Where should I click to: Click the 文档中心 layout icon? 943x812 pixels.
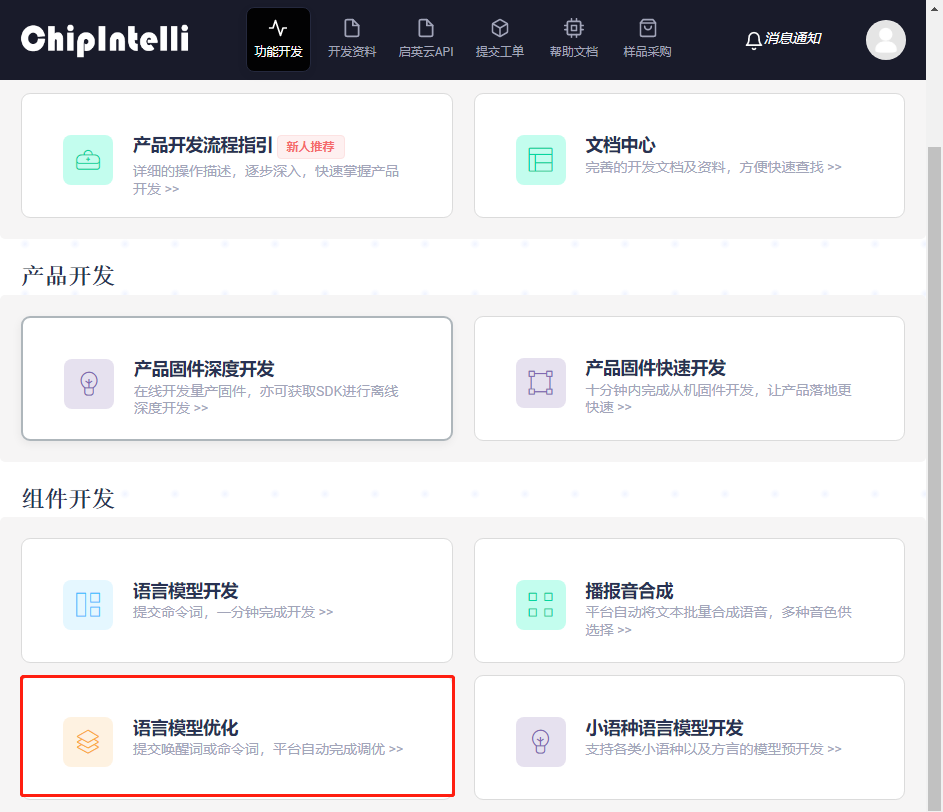(541, 160)
